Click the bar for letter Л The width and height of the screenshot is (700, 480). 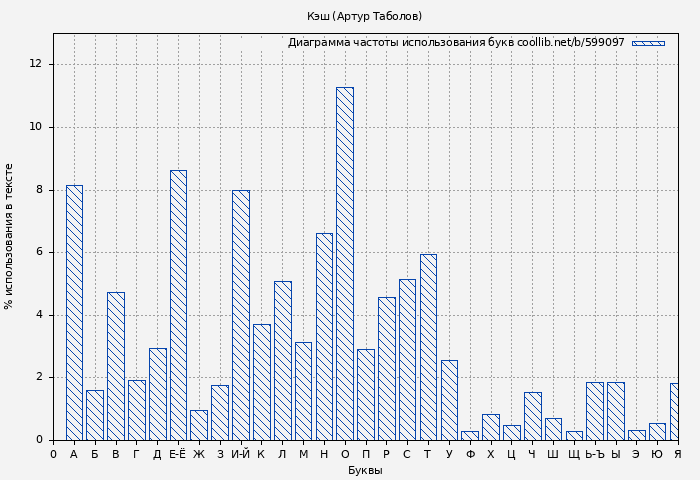point(282,360)
